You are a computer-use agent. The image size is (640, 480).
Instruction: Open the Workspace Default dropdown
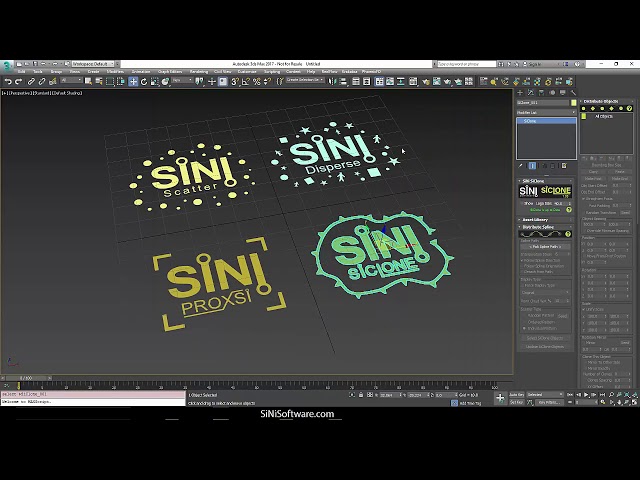(95, 64)
